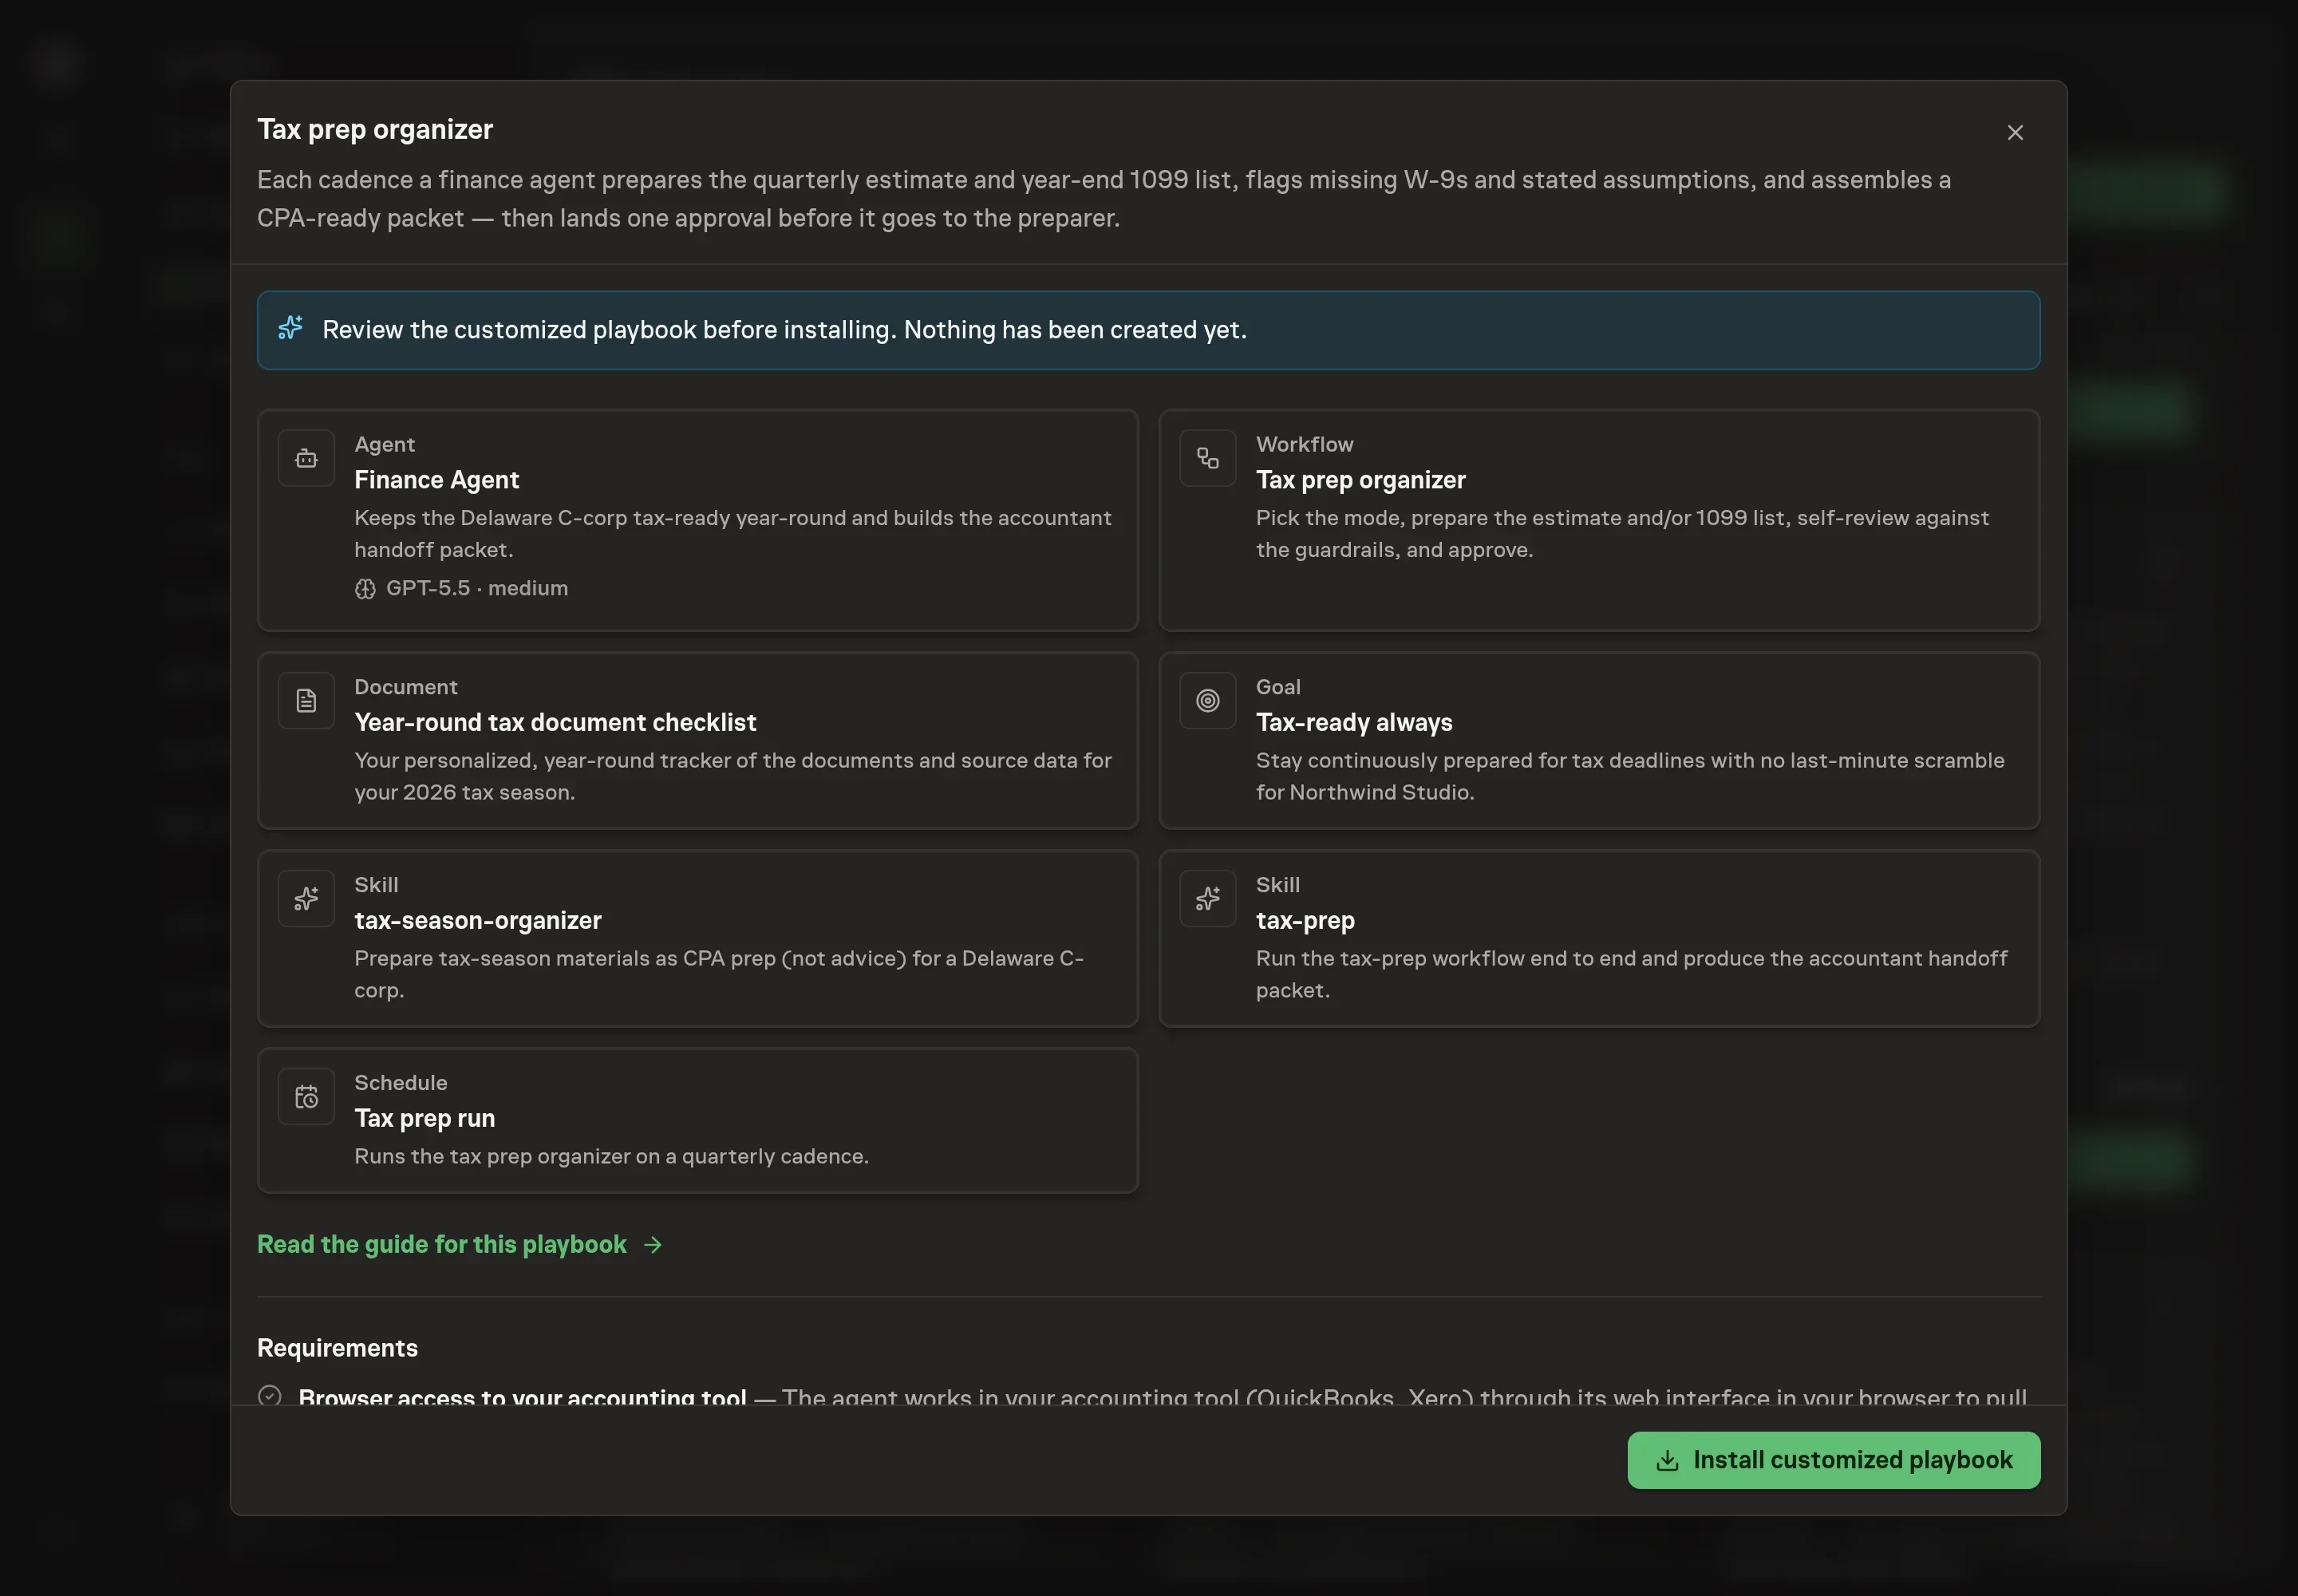This screenshot has width=2298, height=1596.
Task: Close the Tax prep organizer dialog
Action: pyautogui.click(x=2015, y=132)
